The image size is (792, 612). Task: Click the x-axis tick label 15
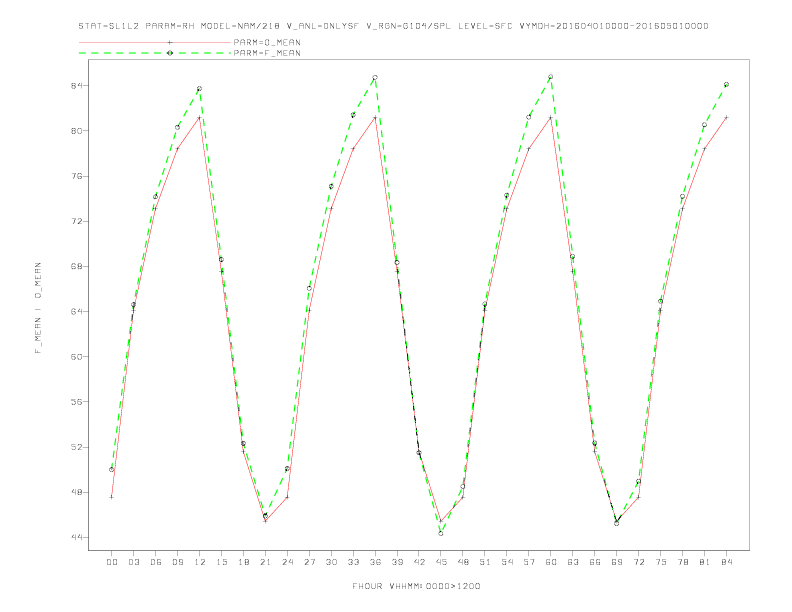pos(221,562)
